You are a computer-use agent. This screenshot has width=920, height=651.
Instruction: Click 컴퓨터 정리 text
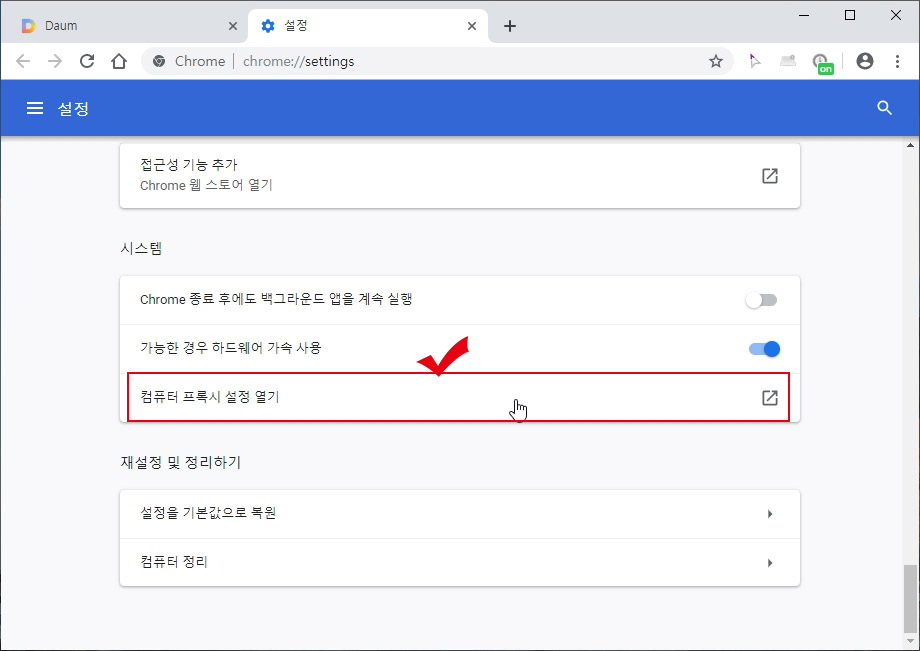pos(174,562)
